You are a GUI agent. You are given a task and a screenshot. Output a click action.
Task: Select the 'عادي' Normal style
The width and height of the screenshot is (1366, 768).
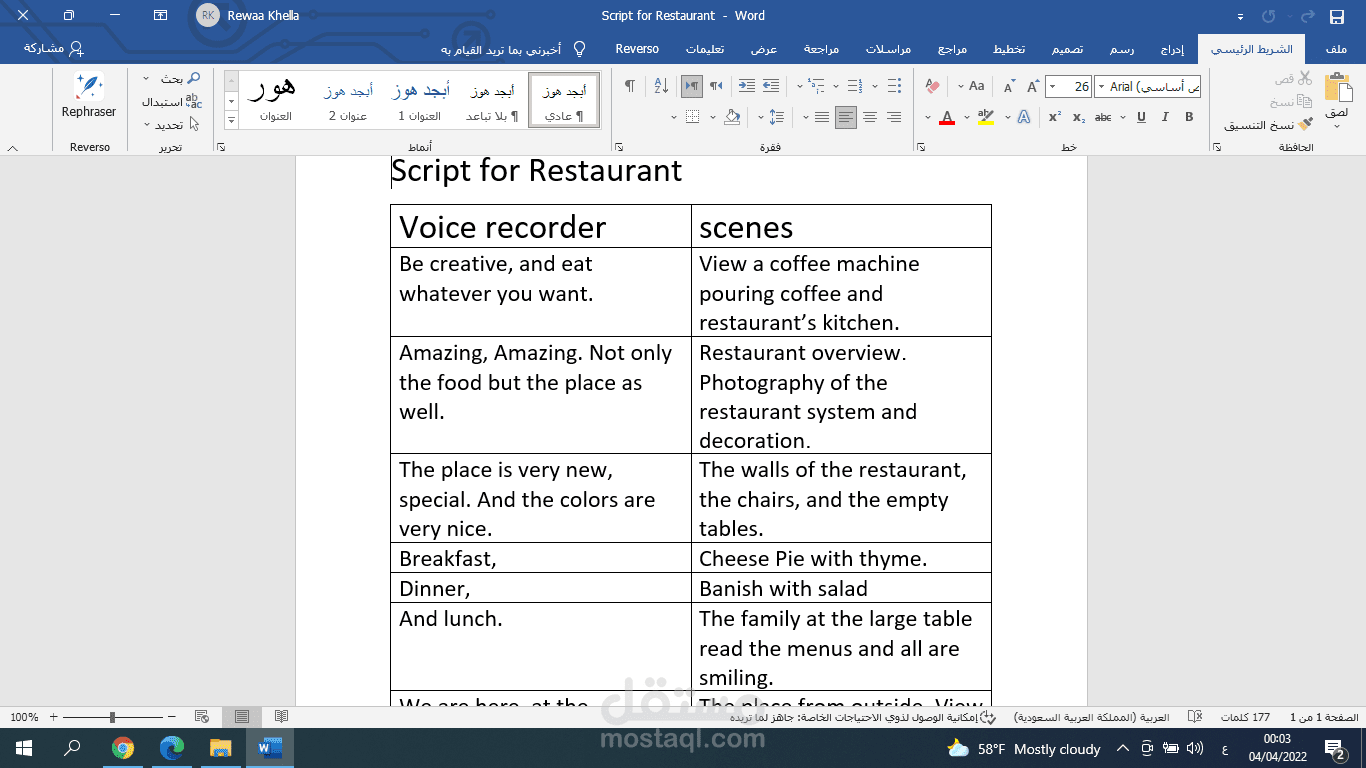(564, 99)
